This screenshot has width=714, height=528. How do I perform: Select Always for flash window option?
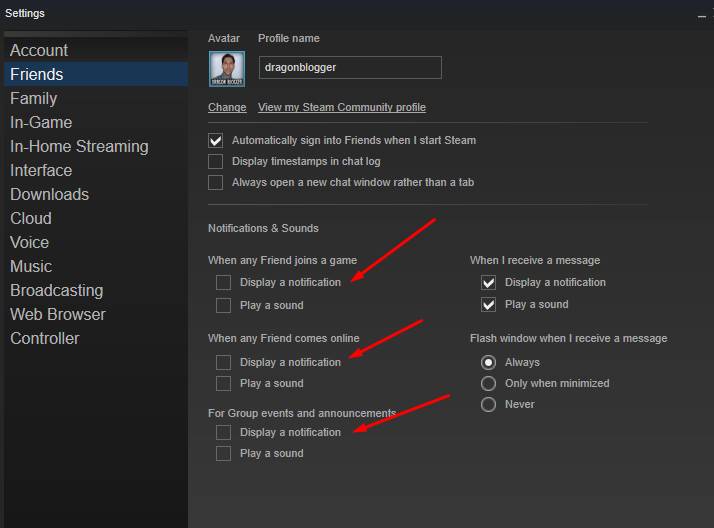488,362
